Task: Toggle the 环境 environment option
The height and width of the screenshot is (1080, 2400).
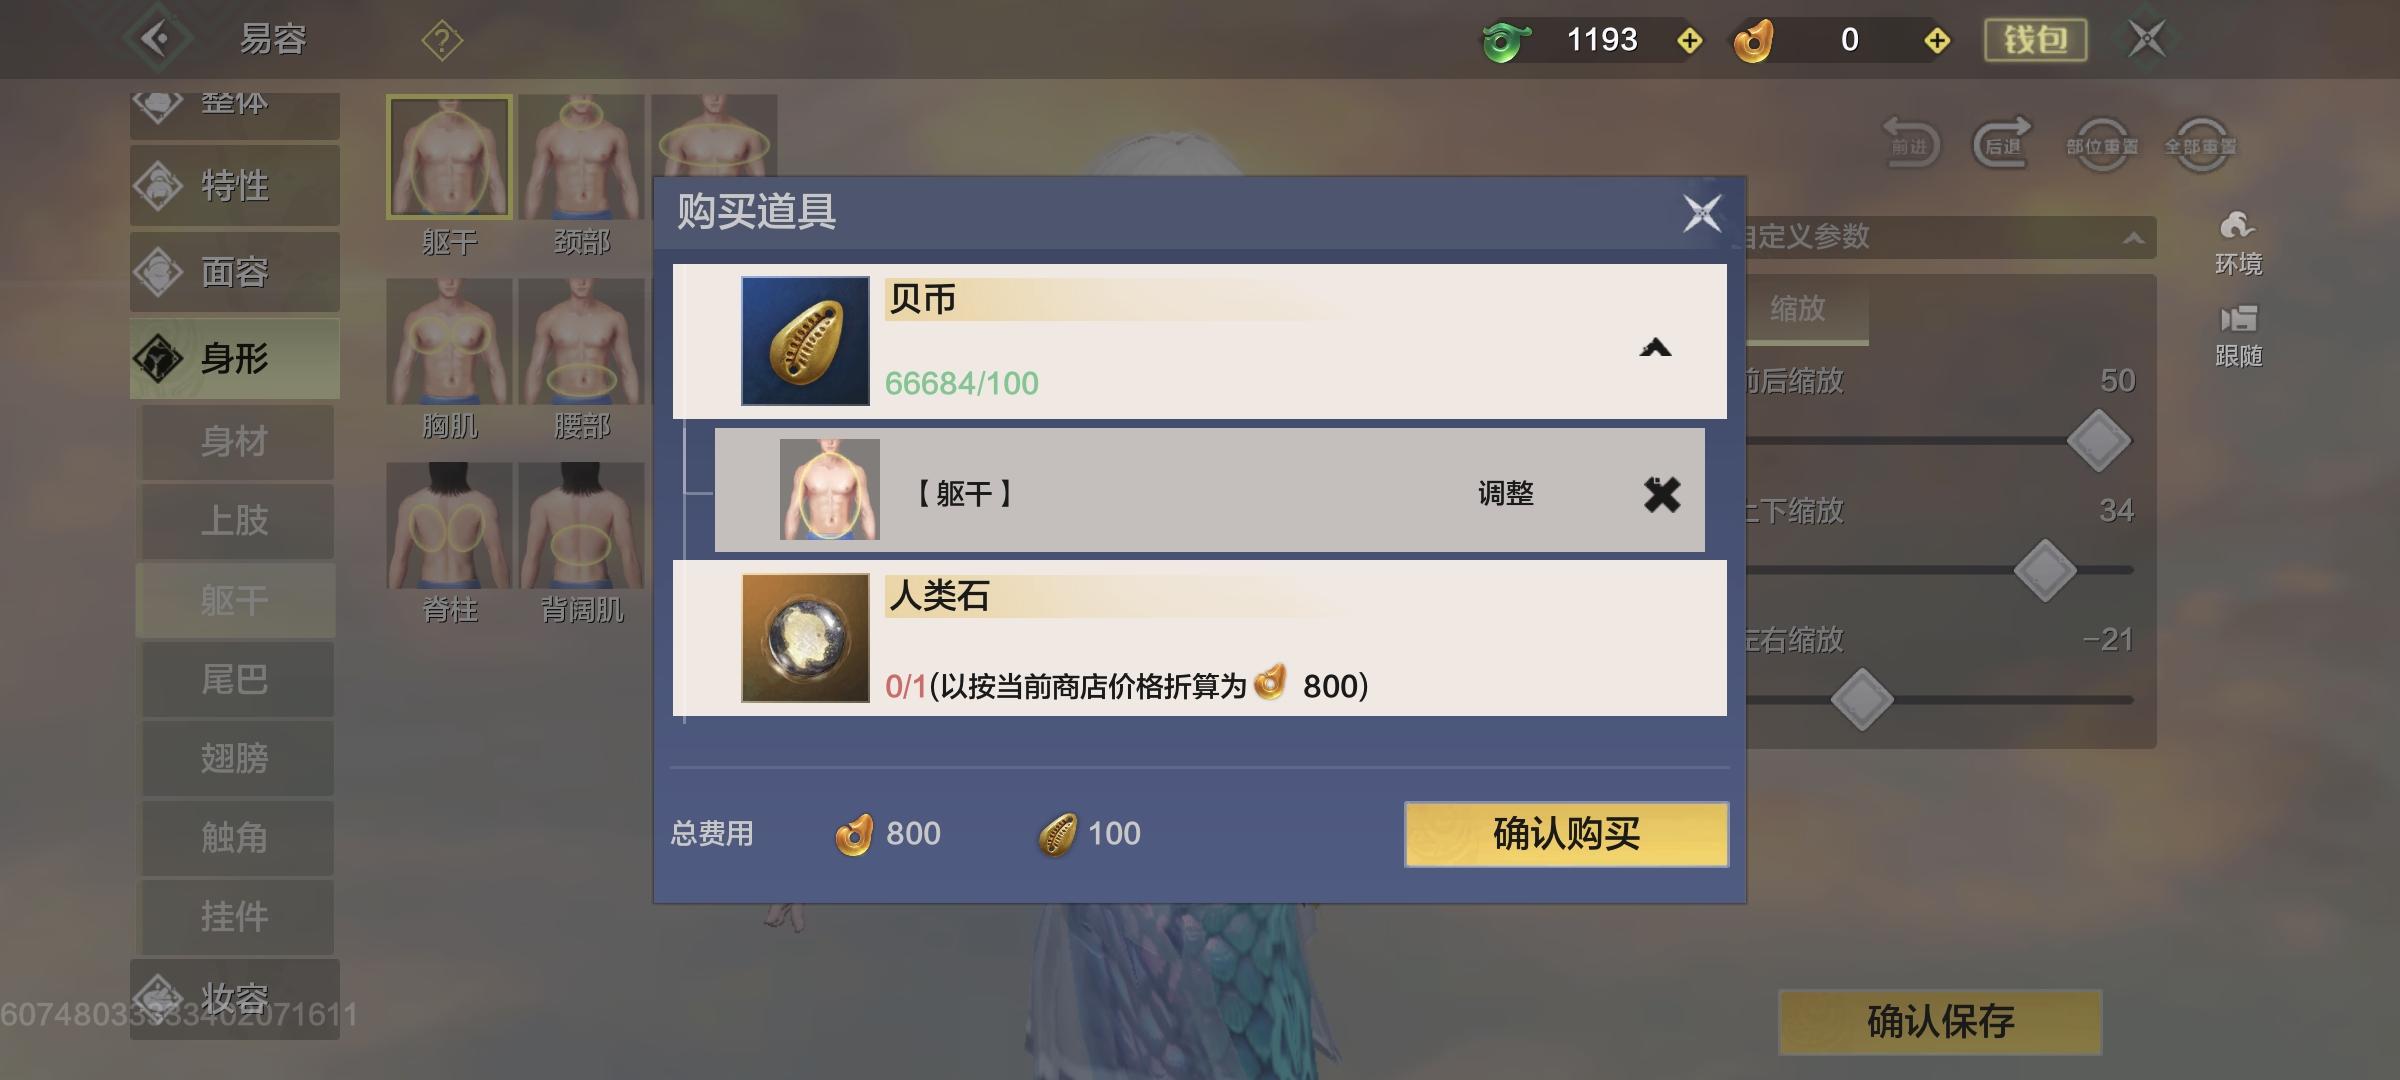Action: click(2238, 243)
